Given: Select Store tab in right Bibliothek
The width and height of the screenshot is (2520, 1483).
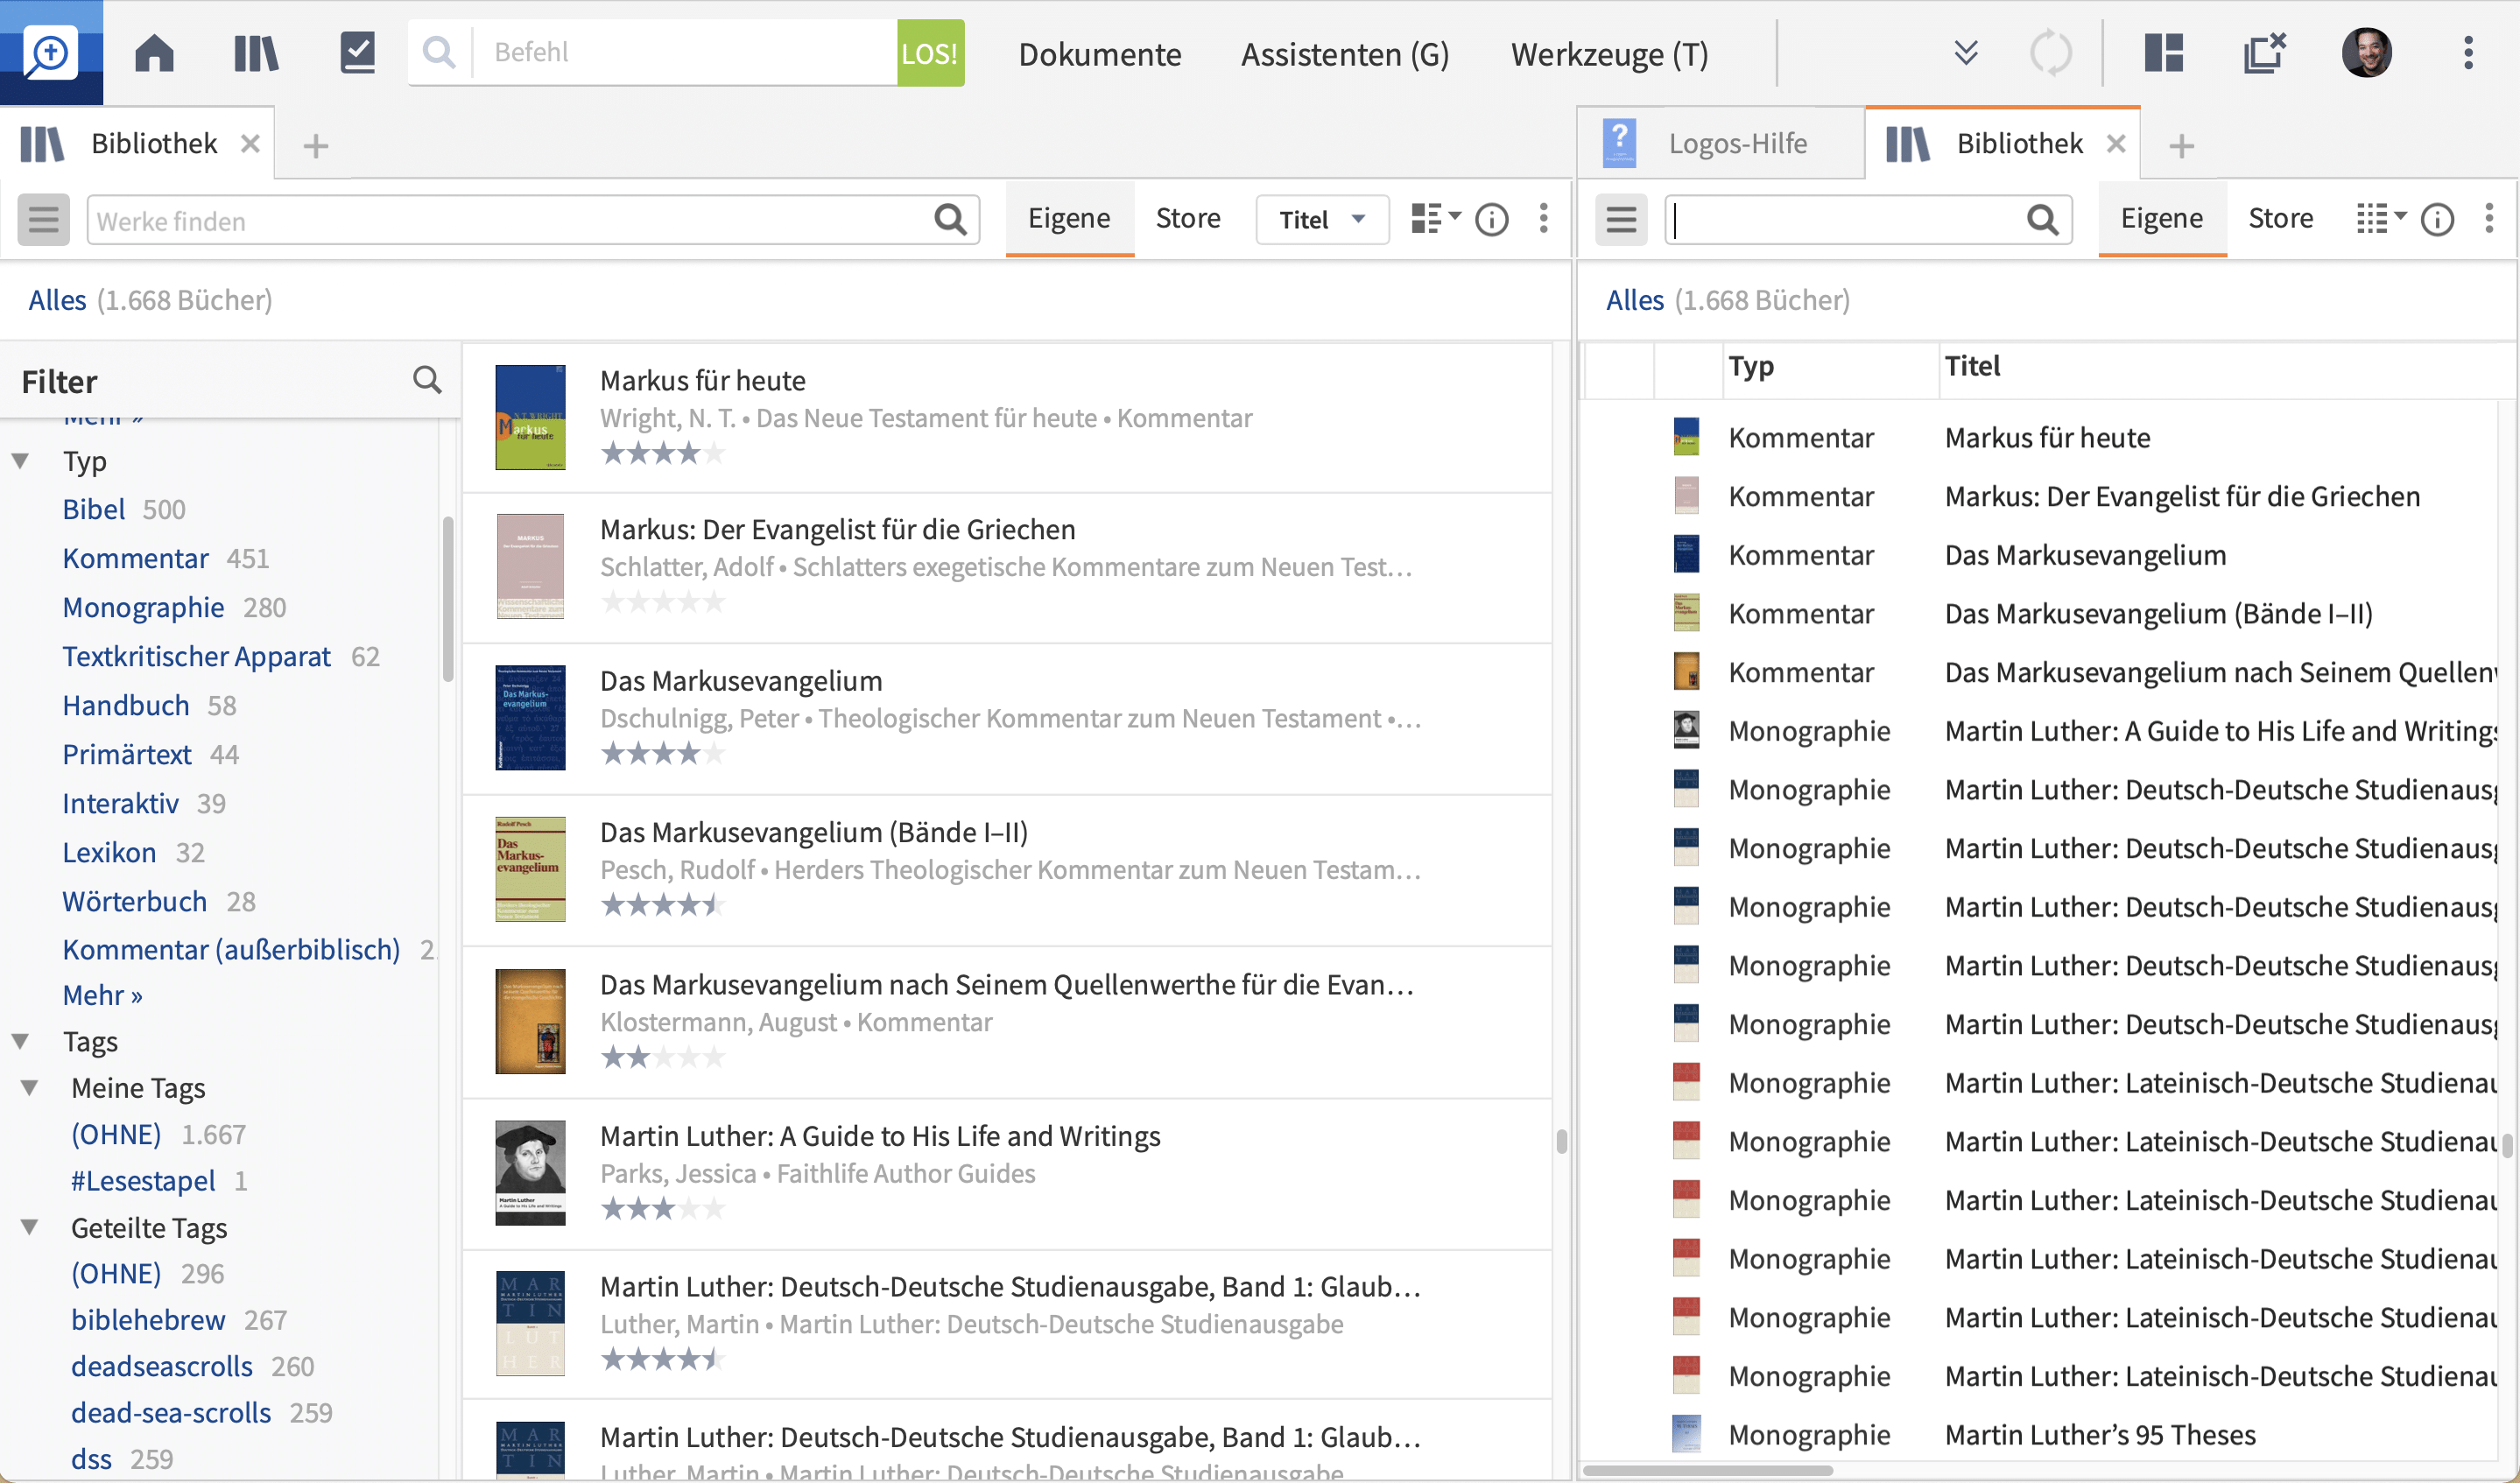Looking at the screenshot, I should [2281, 218].
